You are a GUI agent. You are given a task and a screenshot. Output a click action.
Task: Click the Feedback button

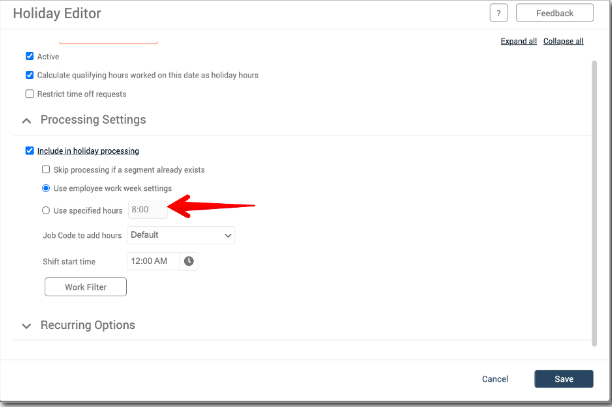555,13
